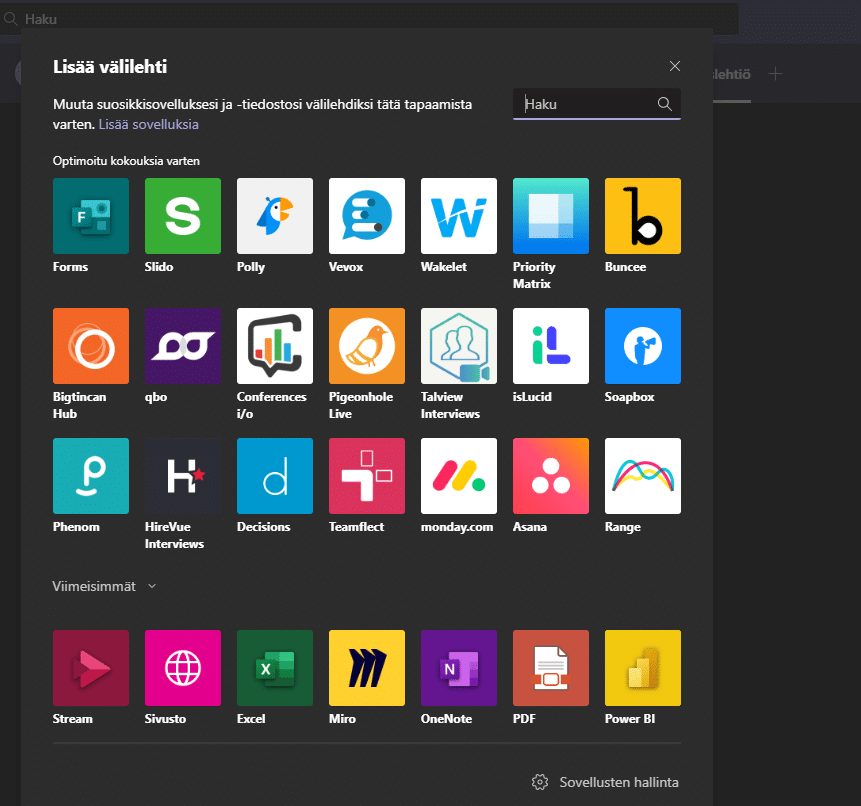Select the Wakelet app icon
This screenshot has width=861, height=806.
pyautogui.click(x=459, y=216)
